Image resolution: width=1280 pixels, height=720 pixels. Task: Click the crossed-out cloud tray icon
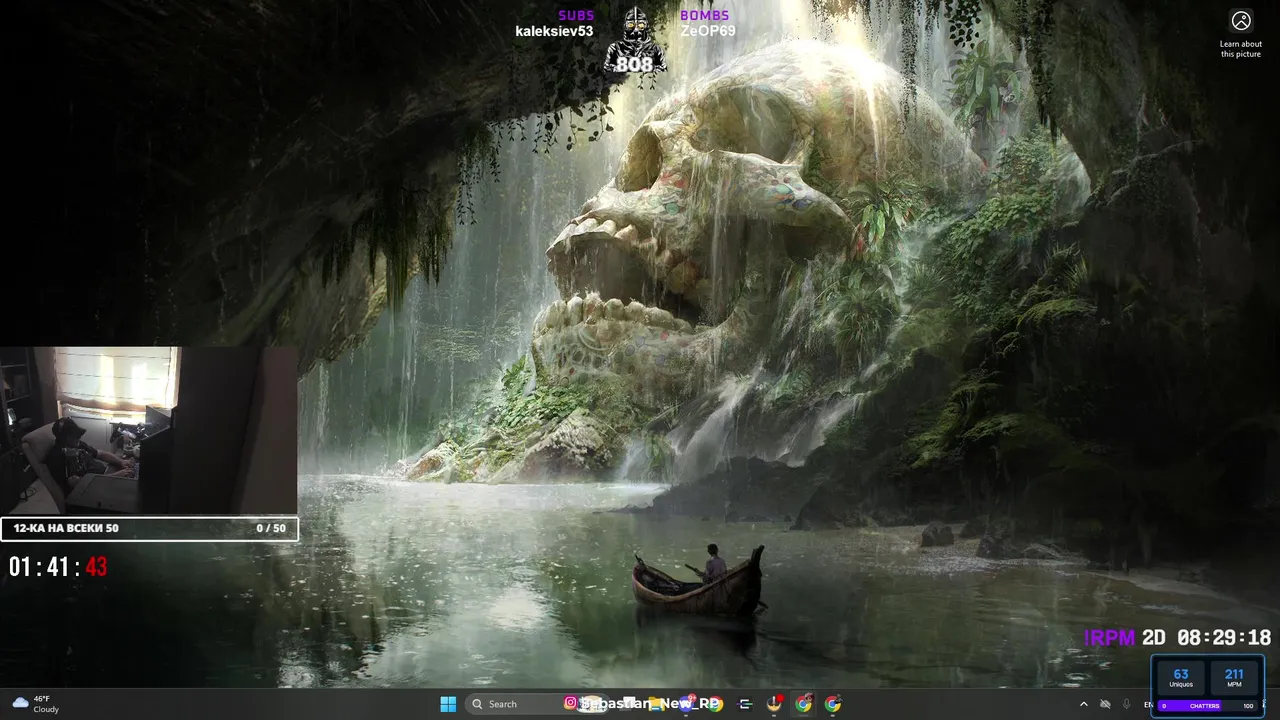point(1105,704)
